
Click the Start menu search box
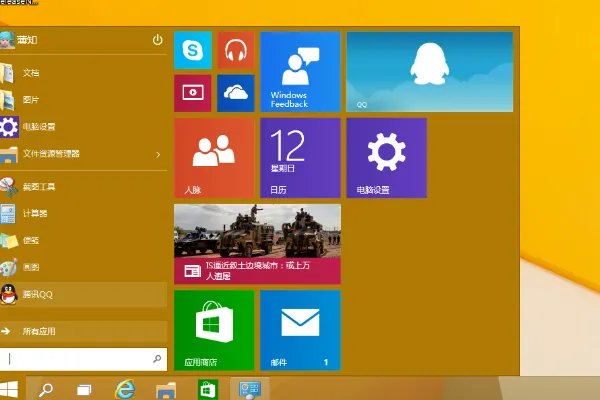(x=83, y=359)
